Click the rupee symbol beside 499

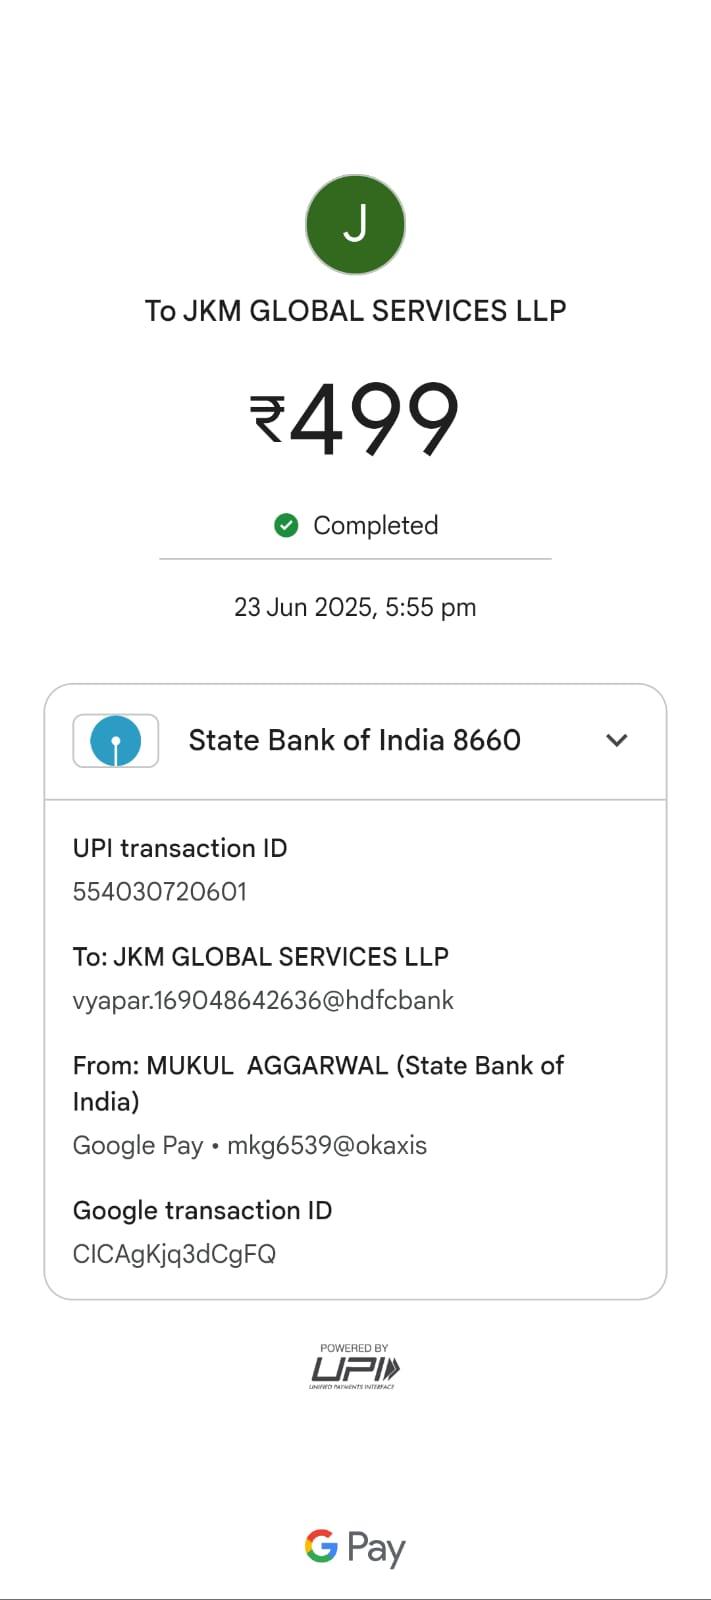tap(267, 419)
